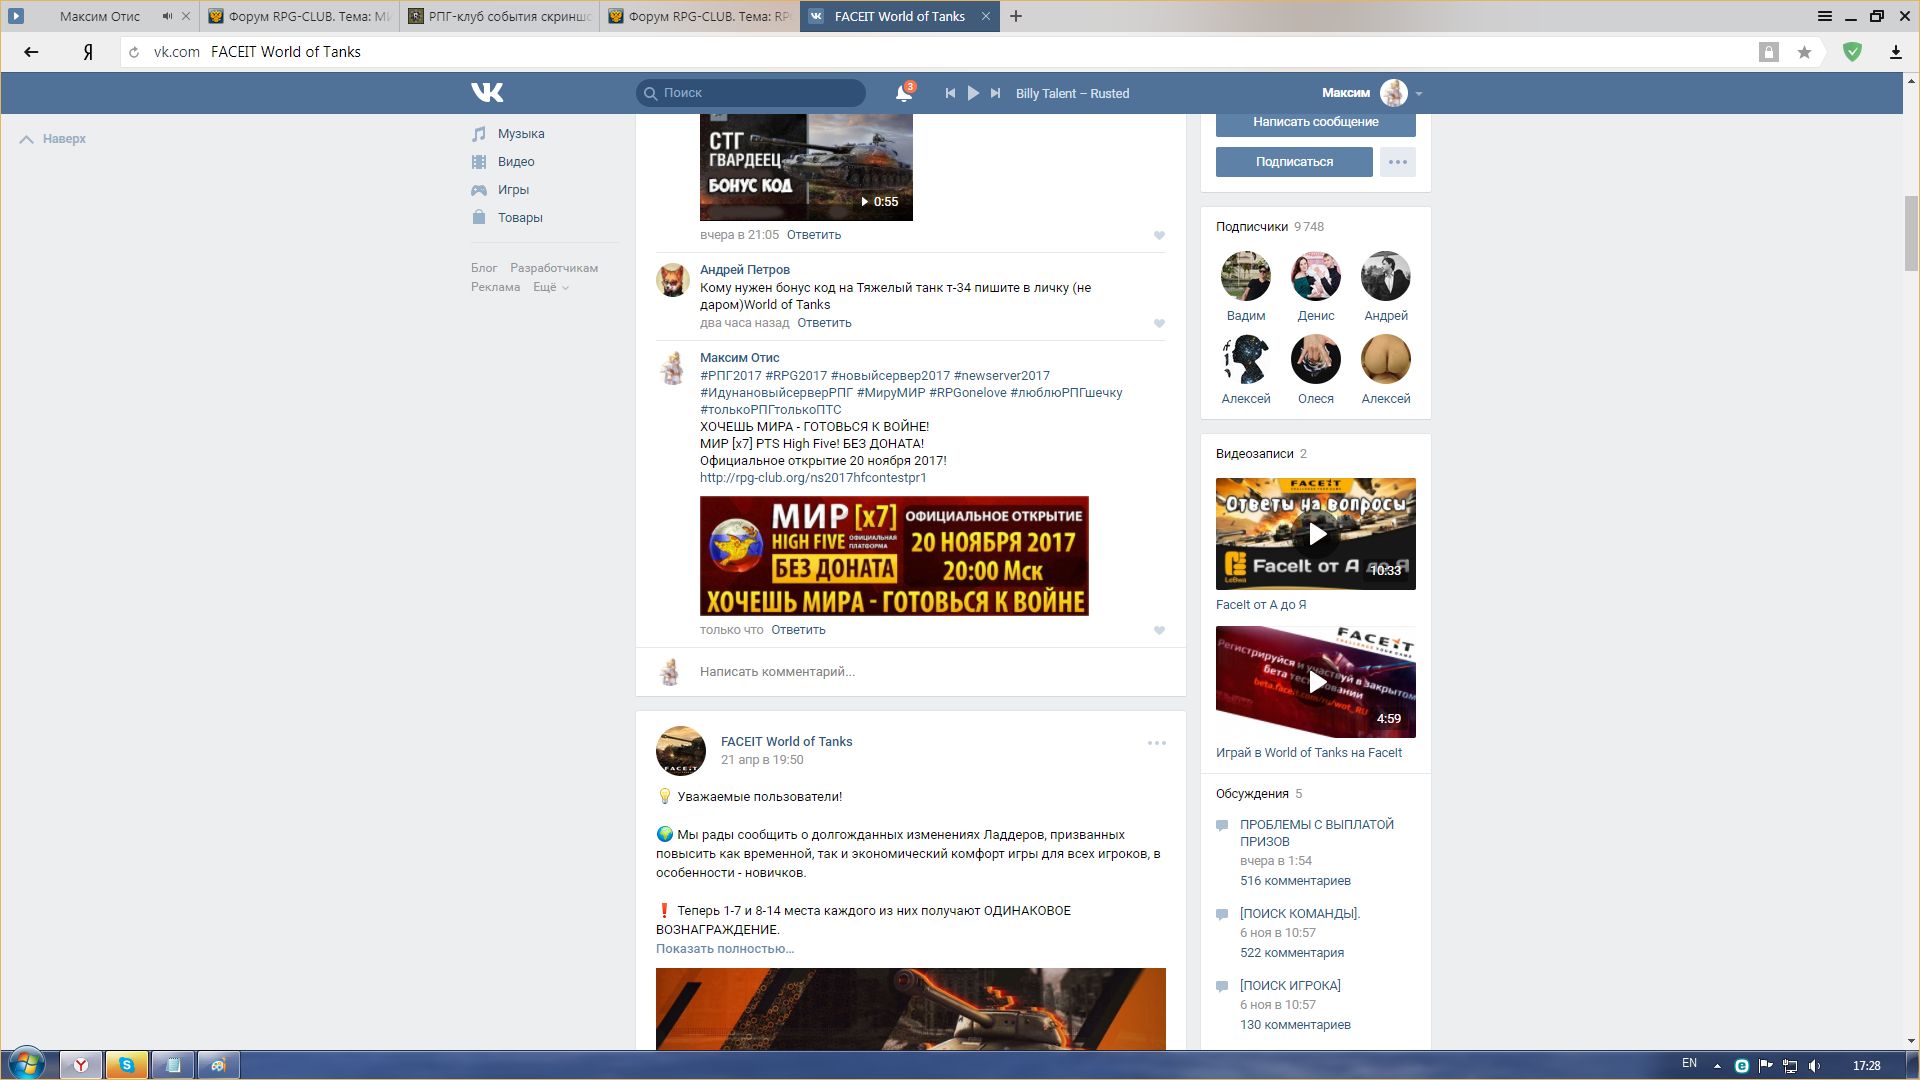
Task: Expand post with Показать полностью link
Action: click(x=724, y=949)
